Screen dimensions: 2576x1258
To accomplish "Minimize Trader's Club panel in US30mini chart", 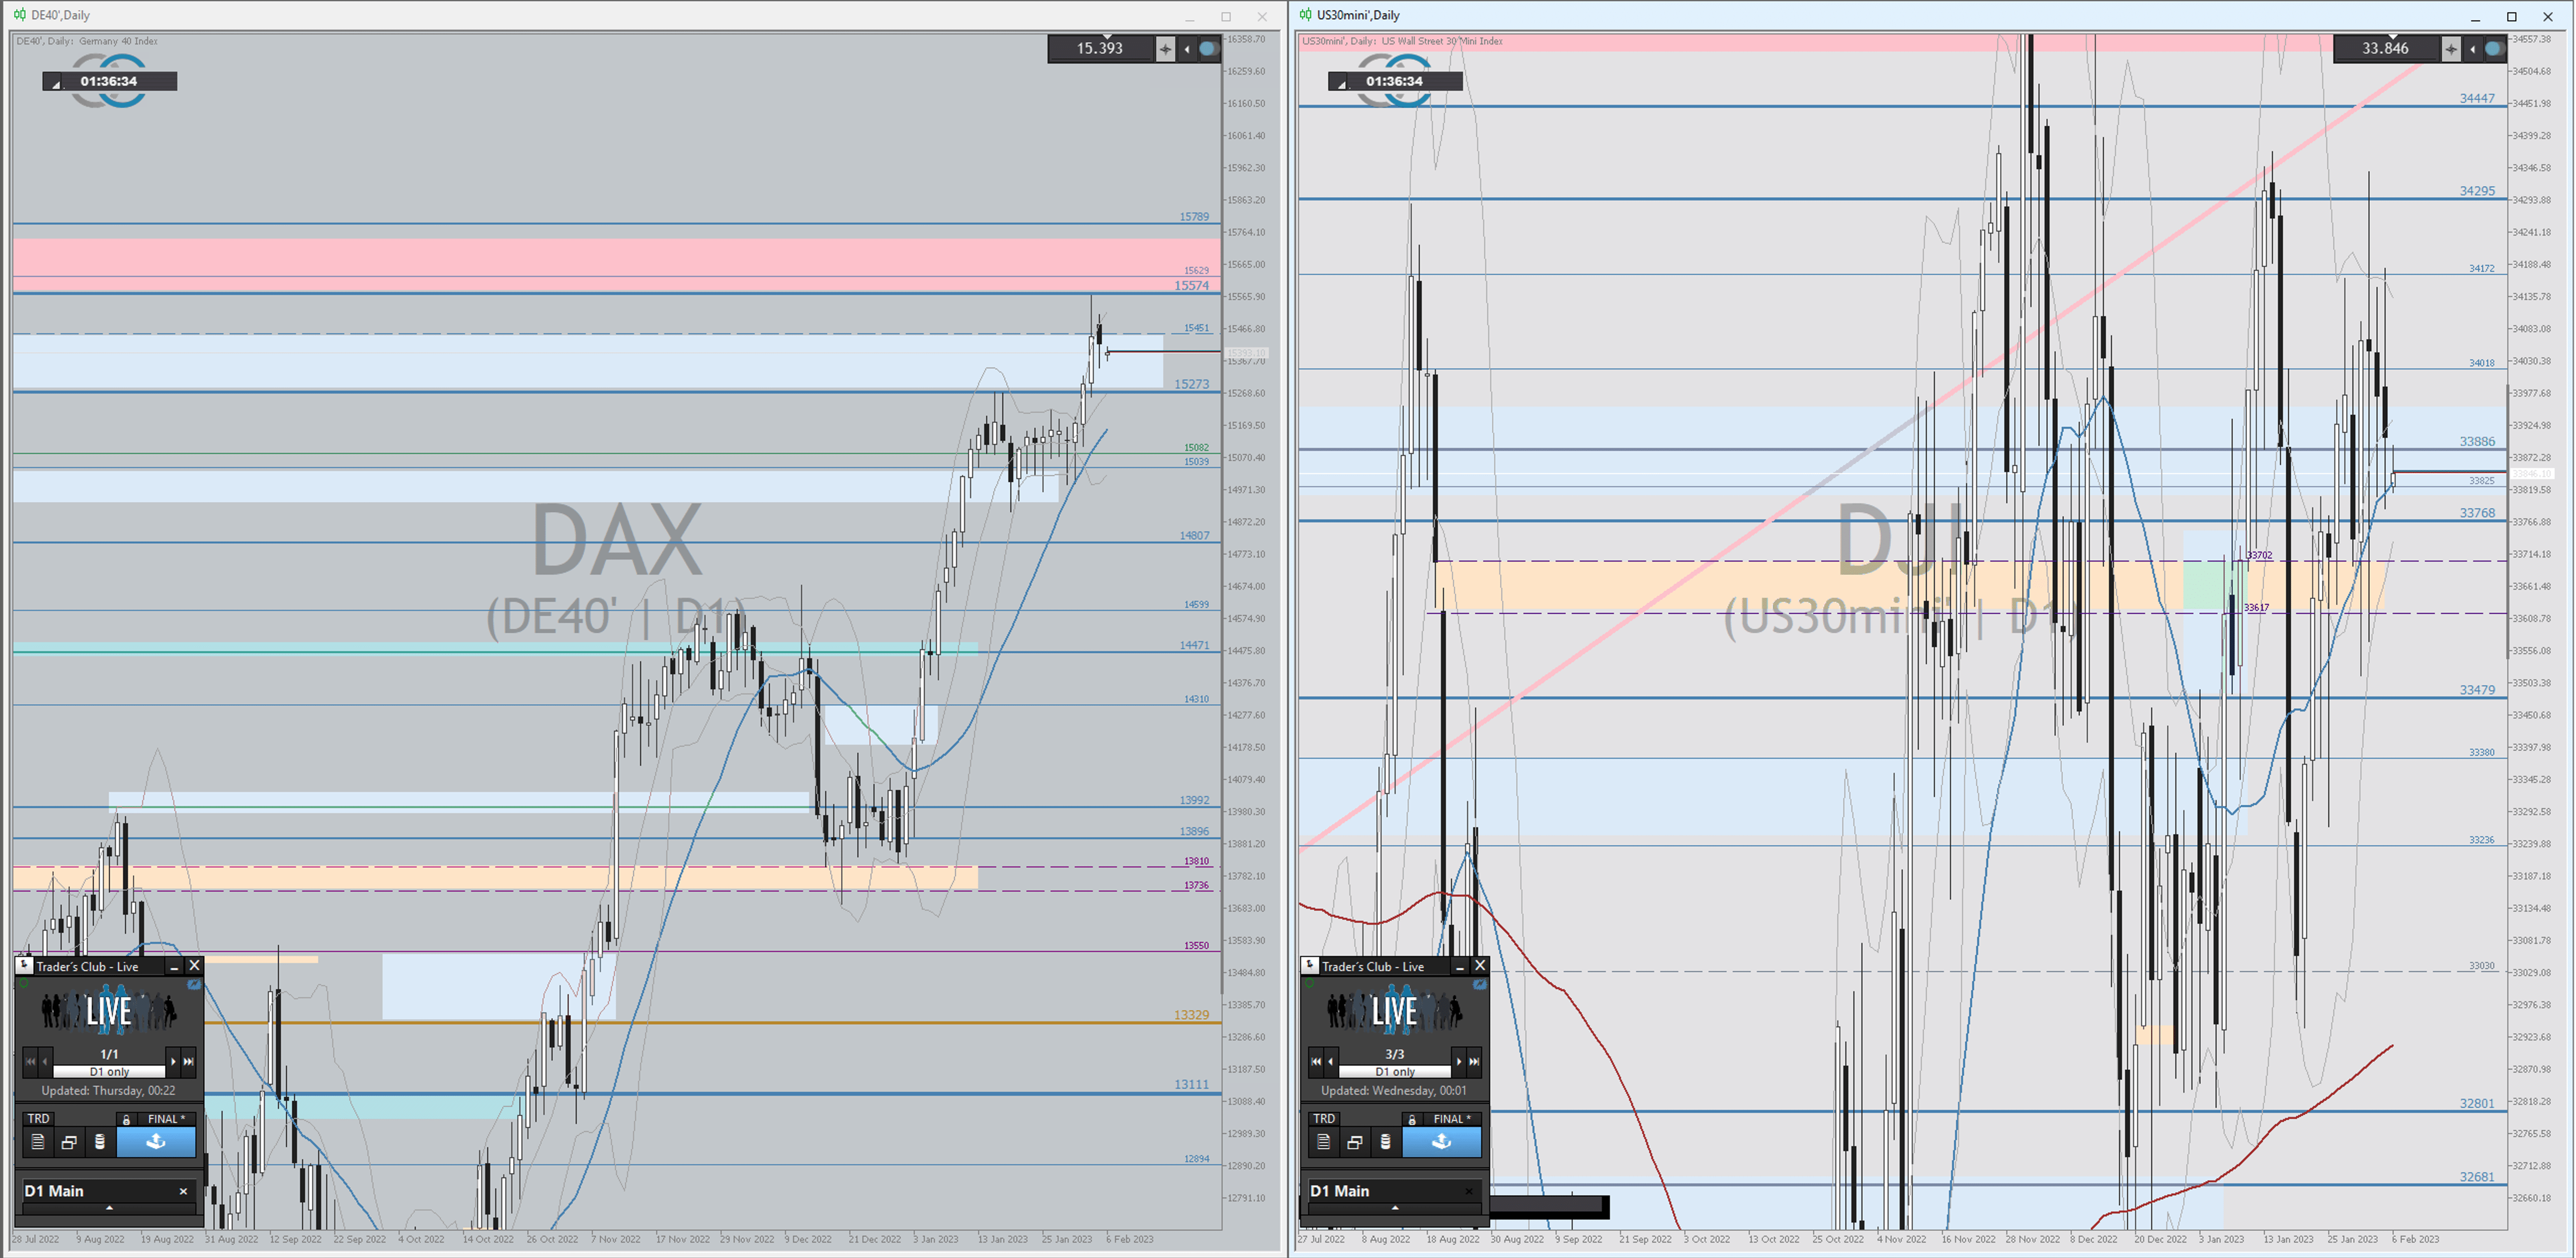I will click(x=1460, y=966).
